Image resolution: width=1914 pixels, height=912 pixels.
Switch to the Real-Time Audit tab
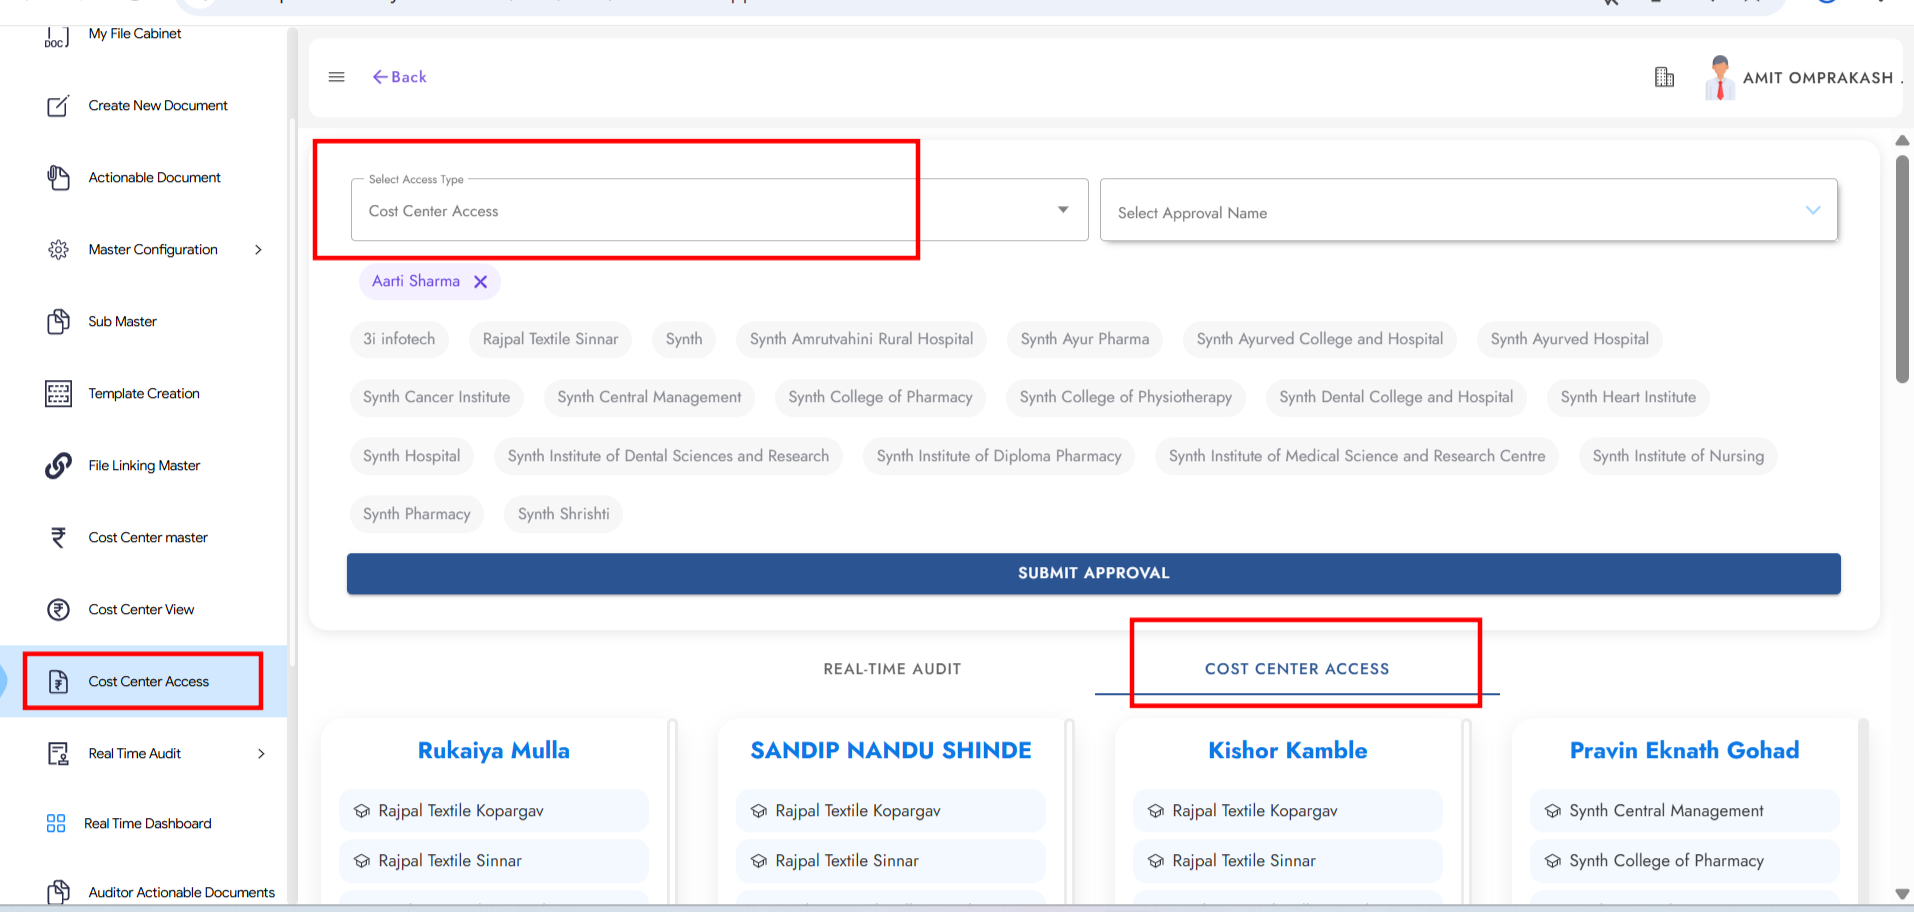(x=891, y=668)
